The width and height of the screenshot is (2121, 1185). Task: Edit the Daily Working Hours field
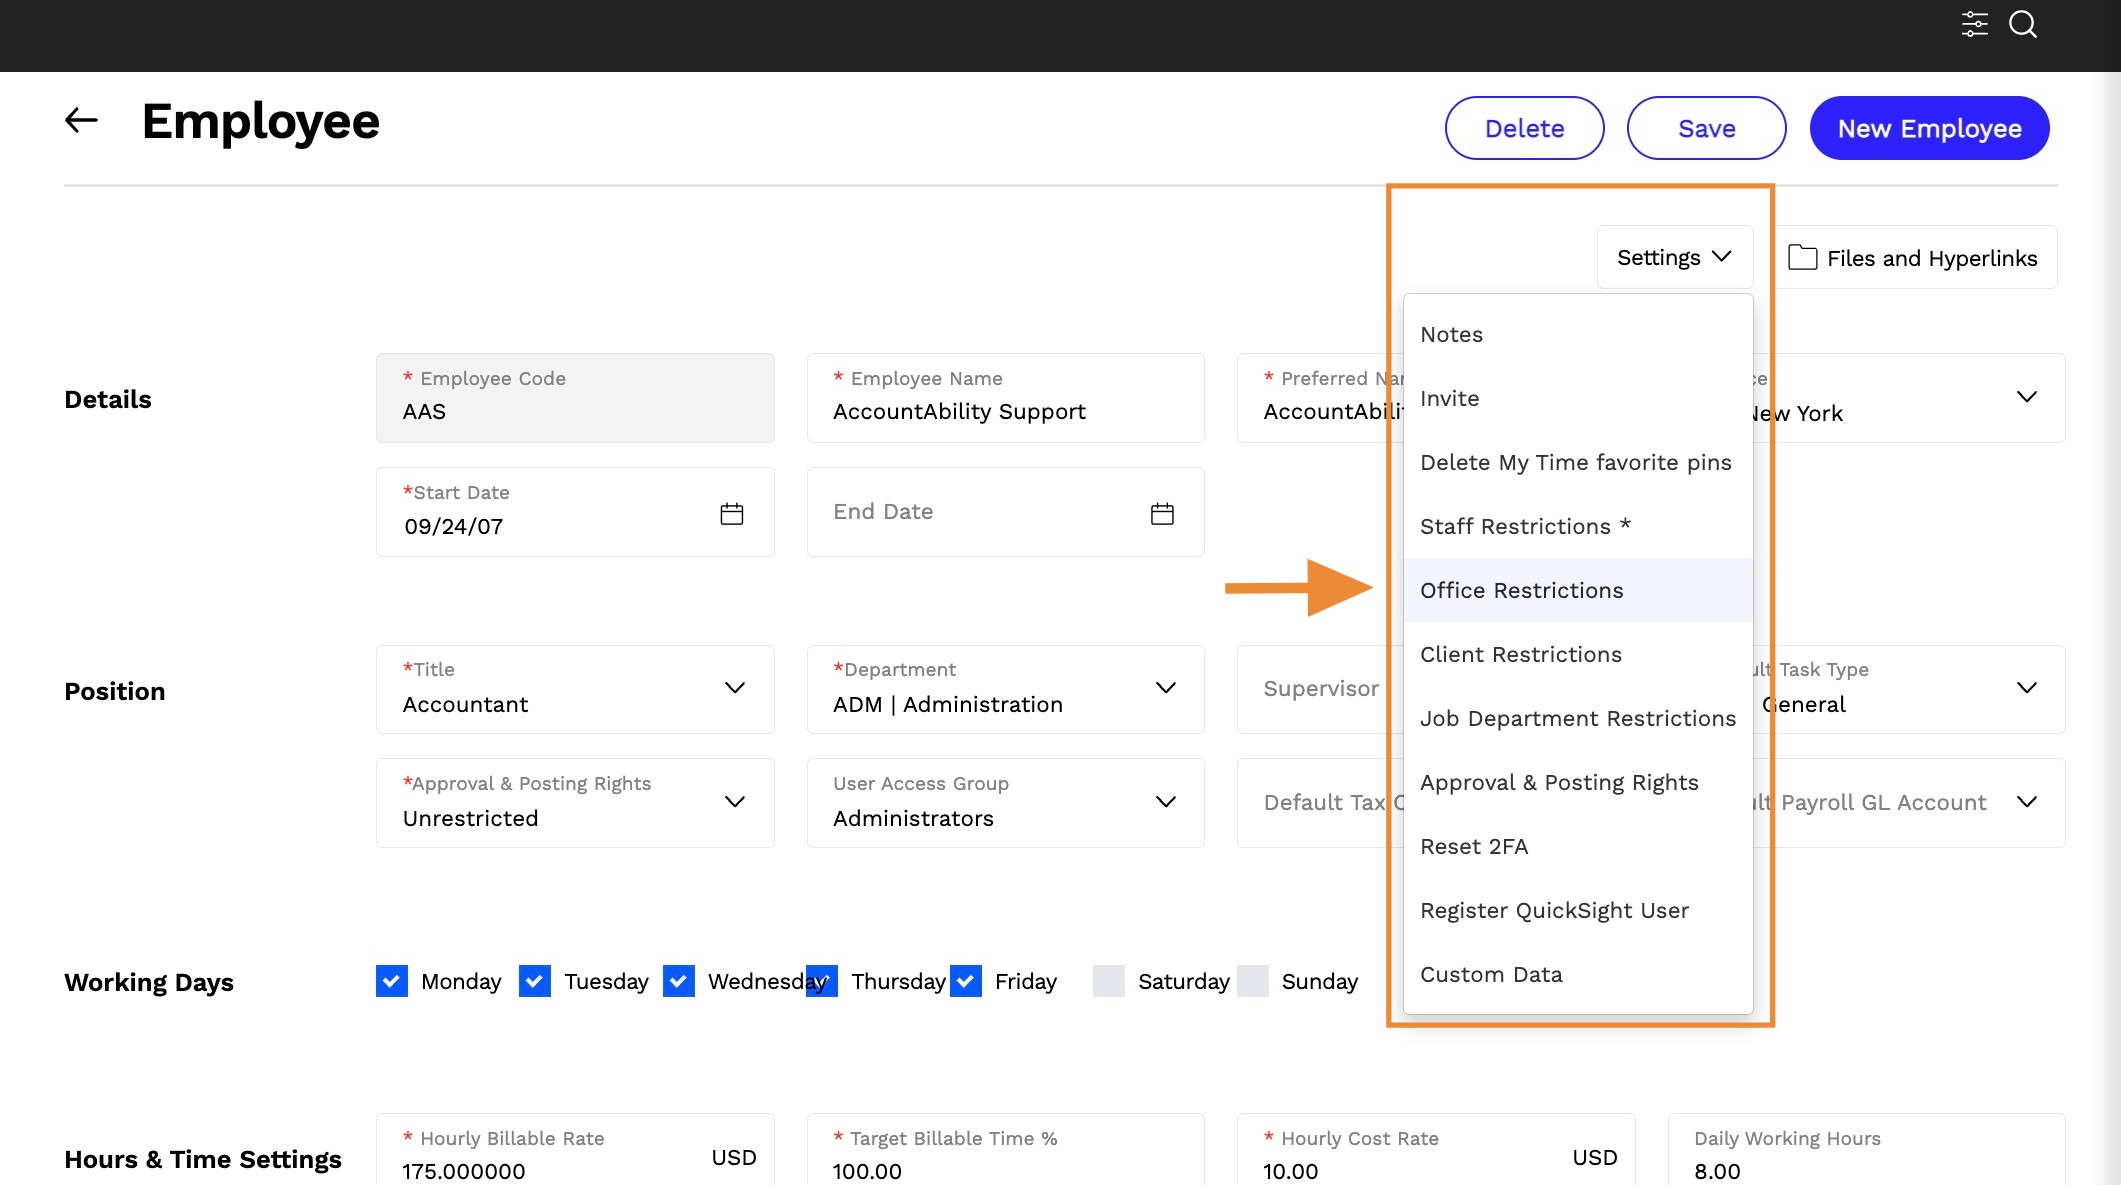[1866, 1150]
